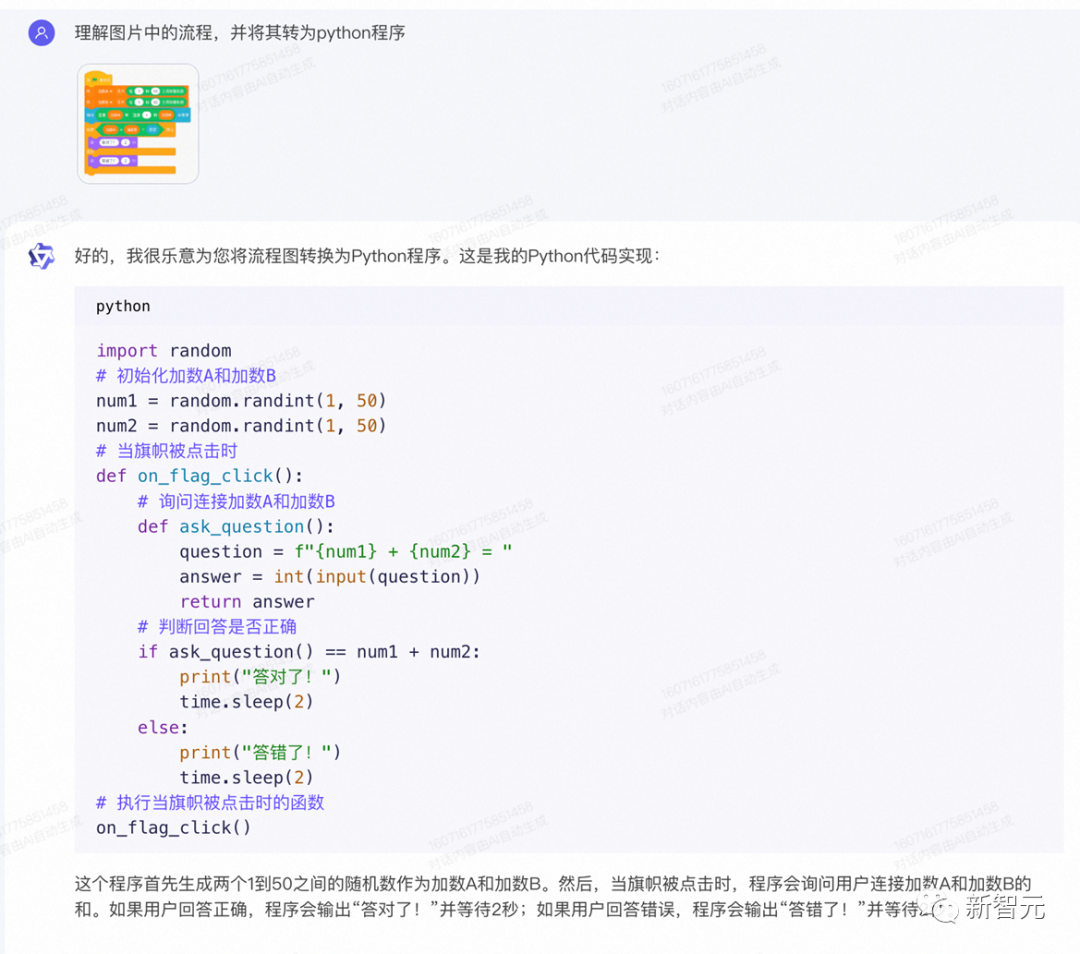The width and height of the screenshot is (1080, 954).
Task: Select the import random code line
Action: tap(163, 350)
